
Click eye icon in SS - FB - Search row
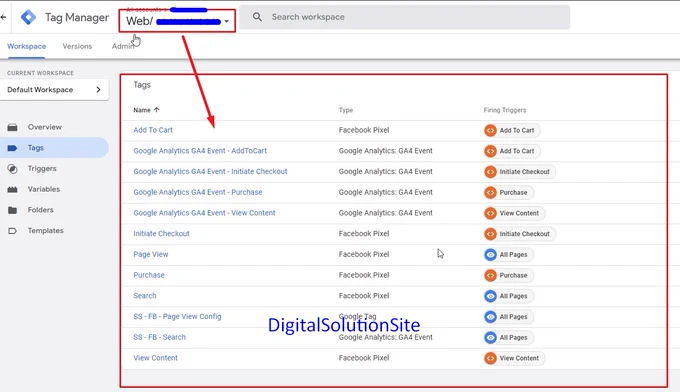[x=490, y=337]
